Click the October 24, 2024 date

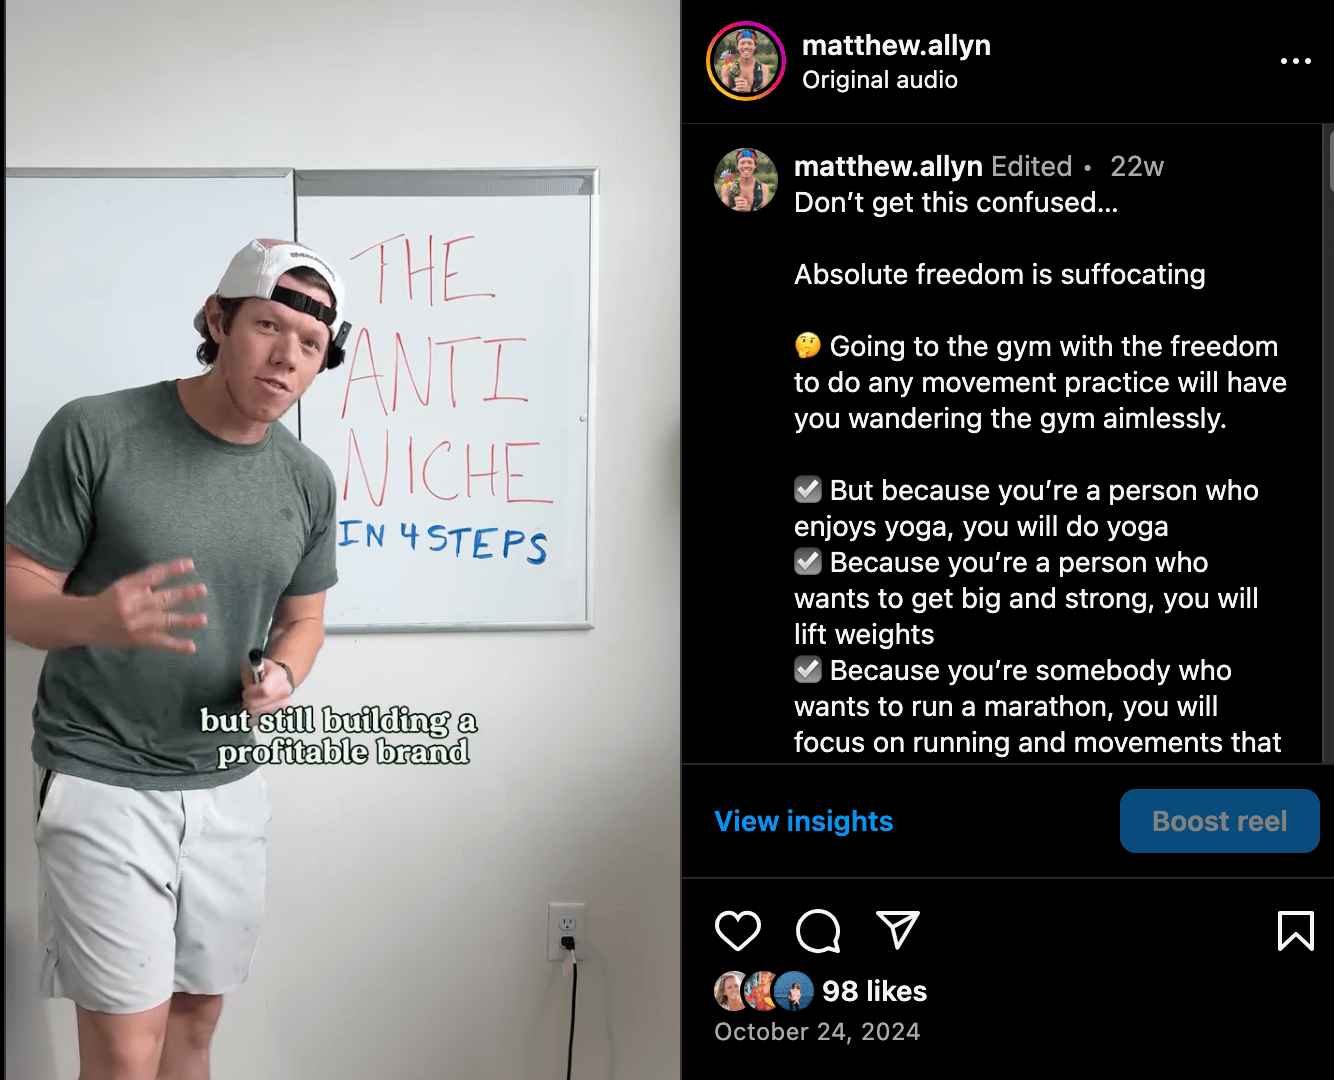[817, 1032]
